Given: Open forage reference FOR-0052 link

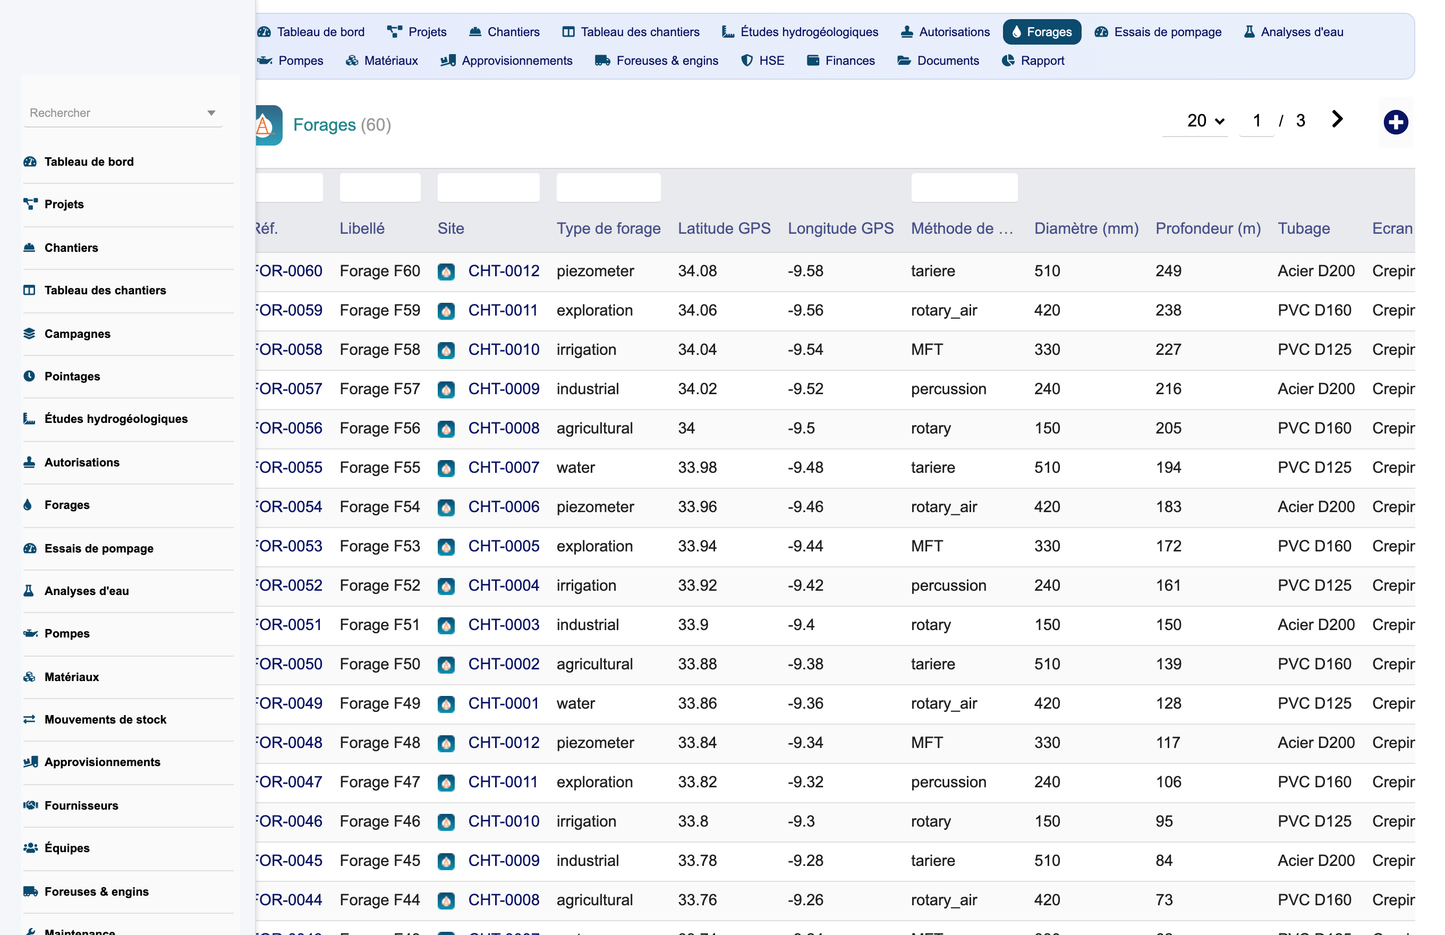Looking at the screenshot, I should 289,586.
